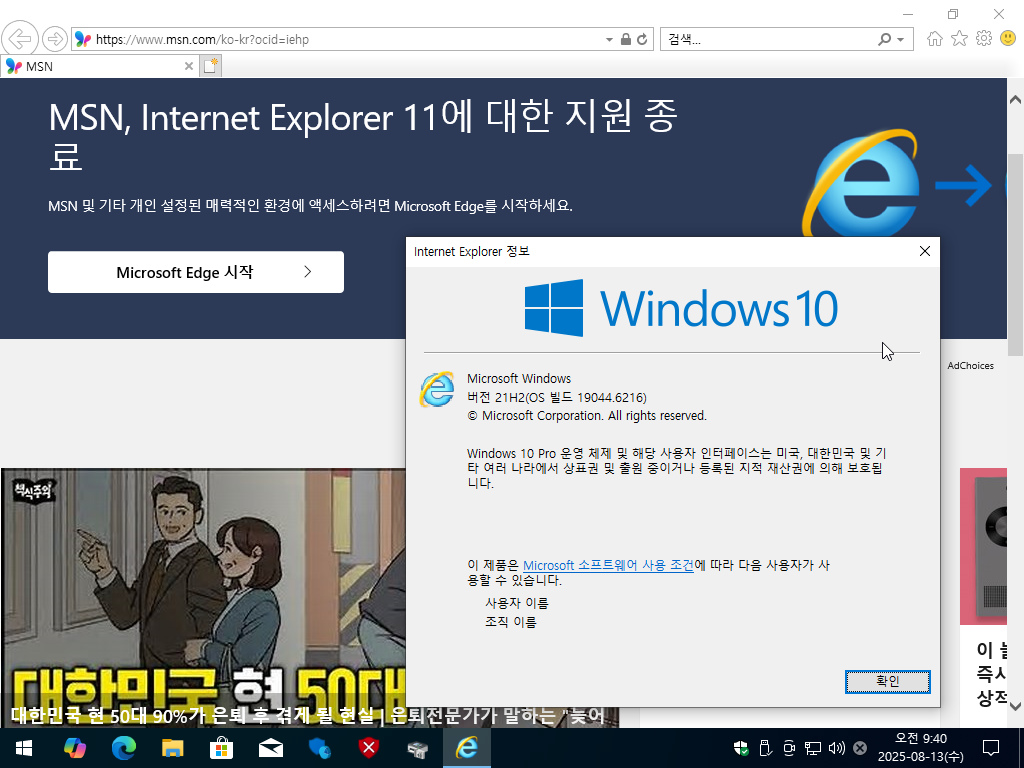Click the news headline 대한민국 현 50대 90%가
Viewport: 1024px width, 768px height.
coord(308,716)
